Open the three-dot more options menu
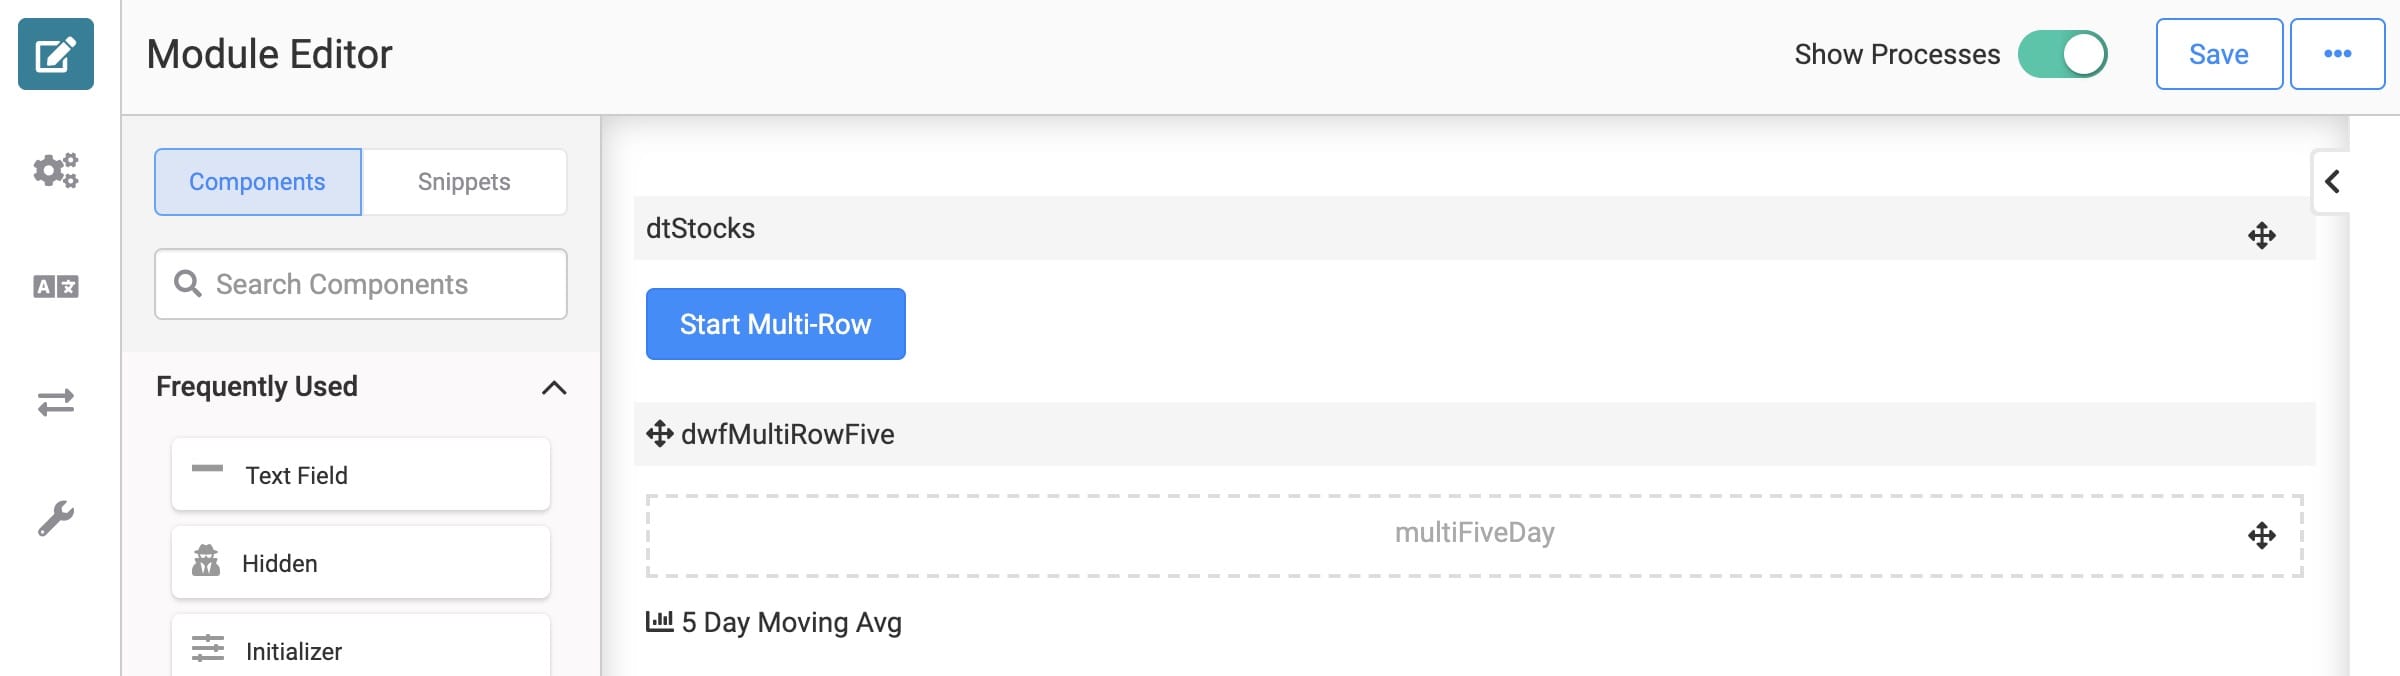 click(2337, 54)
